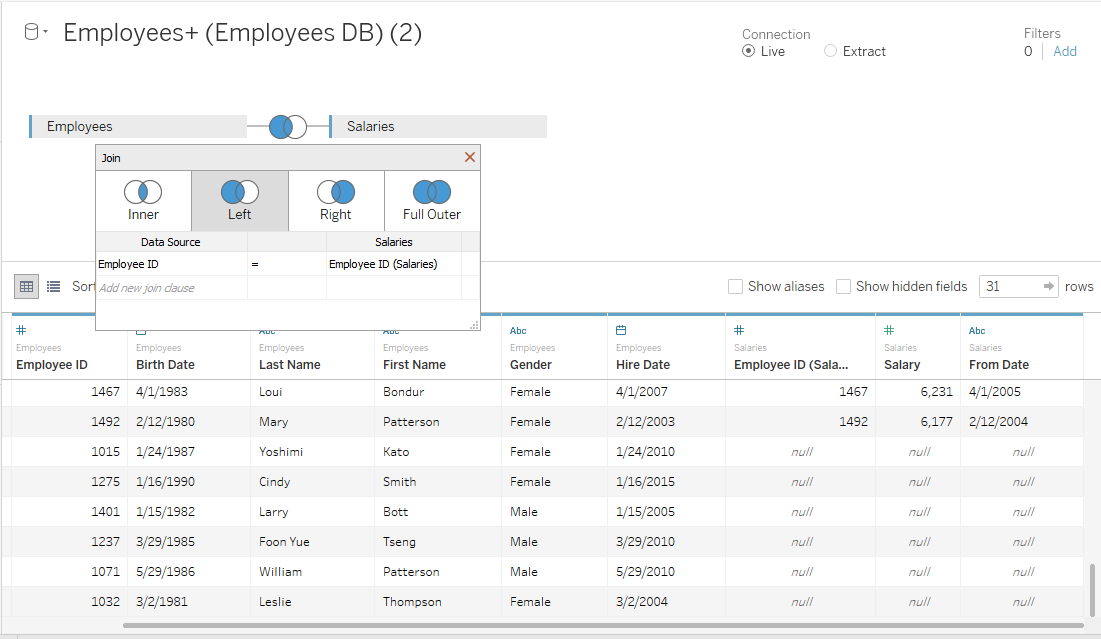Switch the connection to Extract
This screenshot has height=639, width=1101.
click(829, 51)
